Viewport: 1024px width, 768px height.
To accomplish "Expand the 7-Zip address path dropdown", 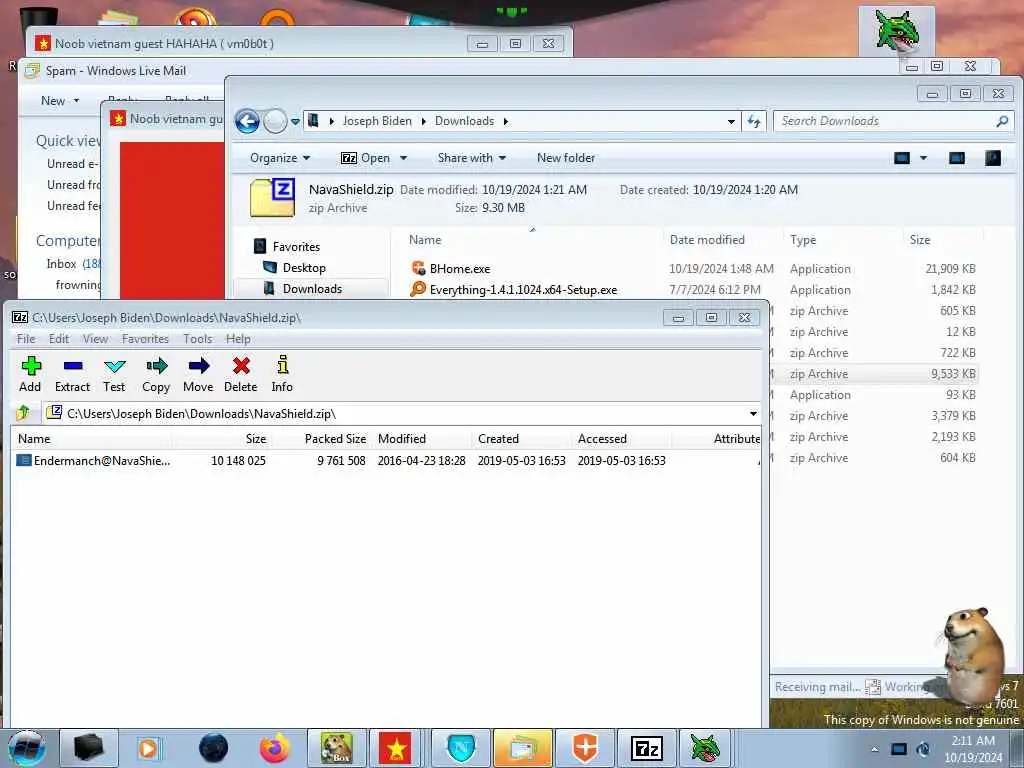I will [x=753, y=414].
